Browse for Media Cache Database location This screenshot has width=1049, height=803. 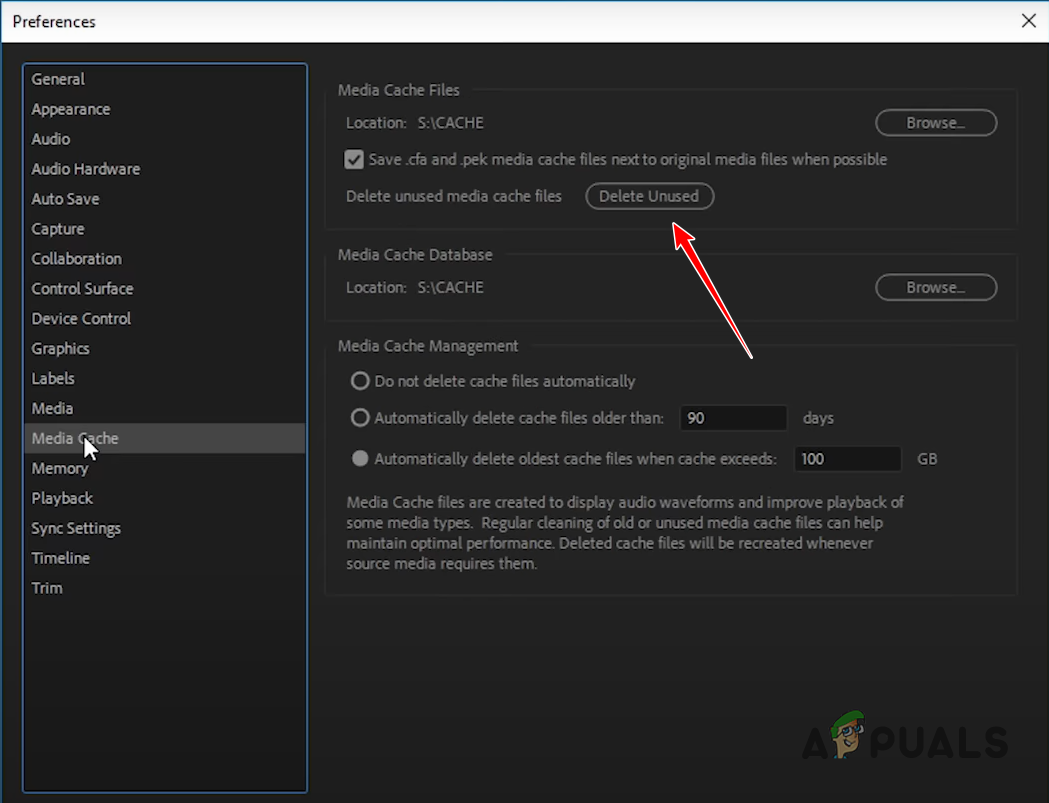[935, 287]
